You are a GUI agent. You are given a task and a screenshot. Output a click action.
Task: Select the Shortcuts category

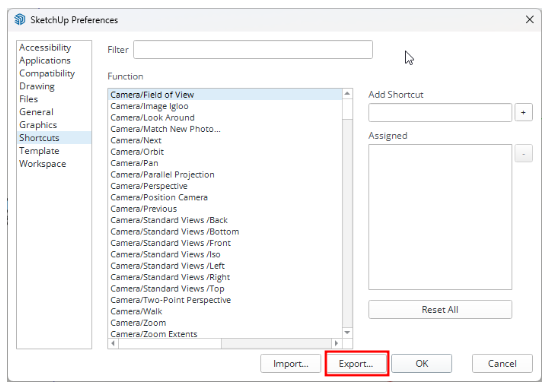point(54,138)
